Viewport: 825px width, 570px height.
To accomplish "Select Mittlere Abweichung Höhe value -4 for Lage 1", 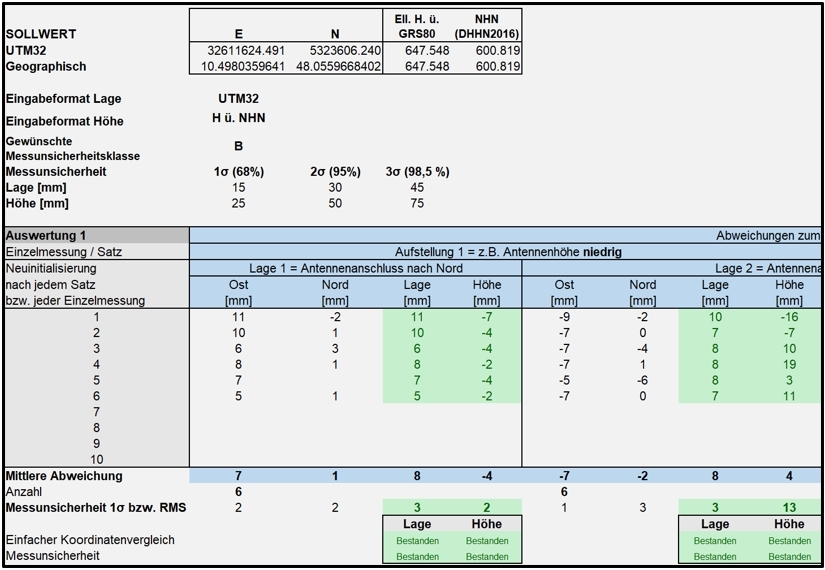I will pyautogui.click(x=487, y=476).
